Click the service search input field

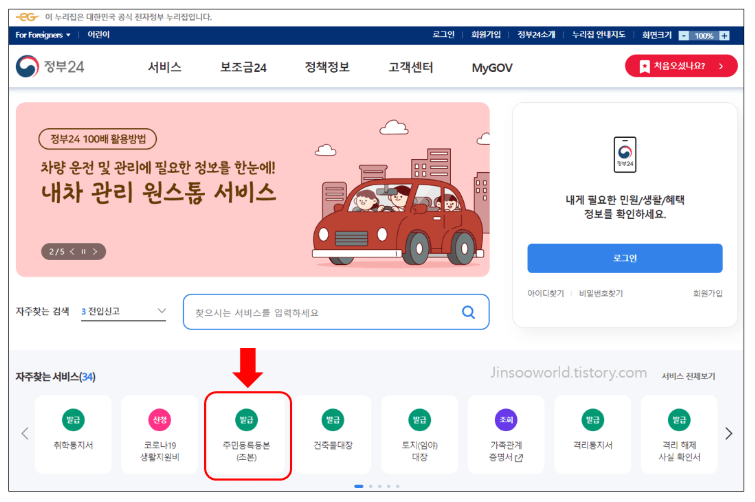(x=336, y=312)
